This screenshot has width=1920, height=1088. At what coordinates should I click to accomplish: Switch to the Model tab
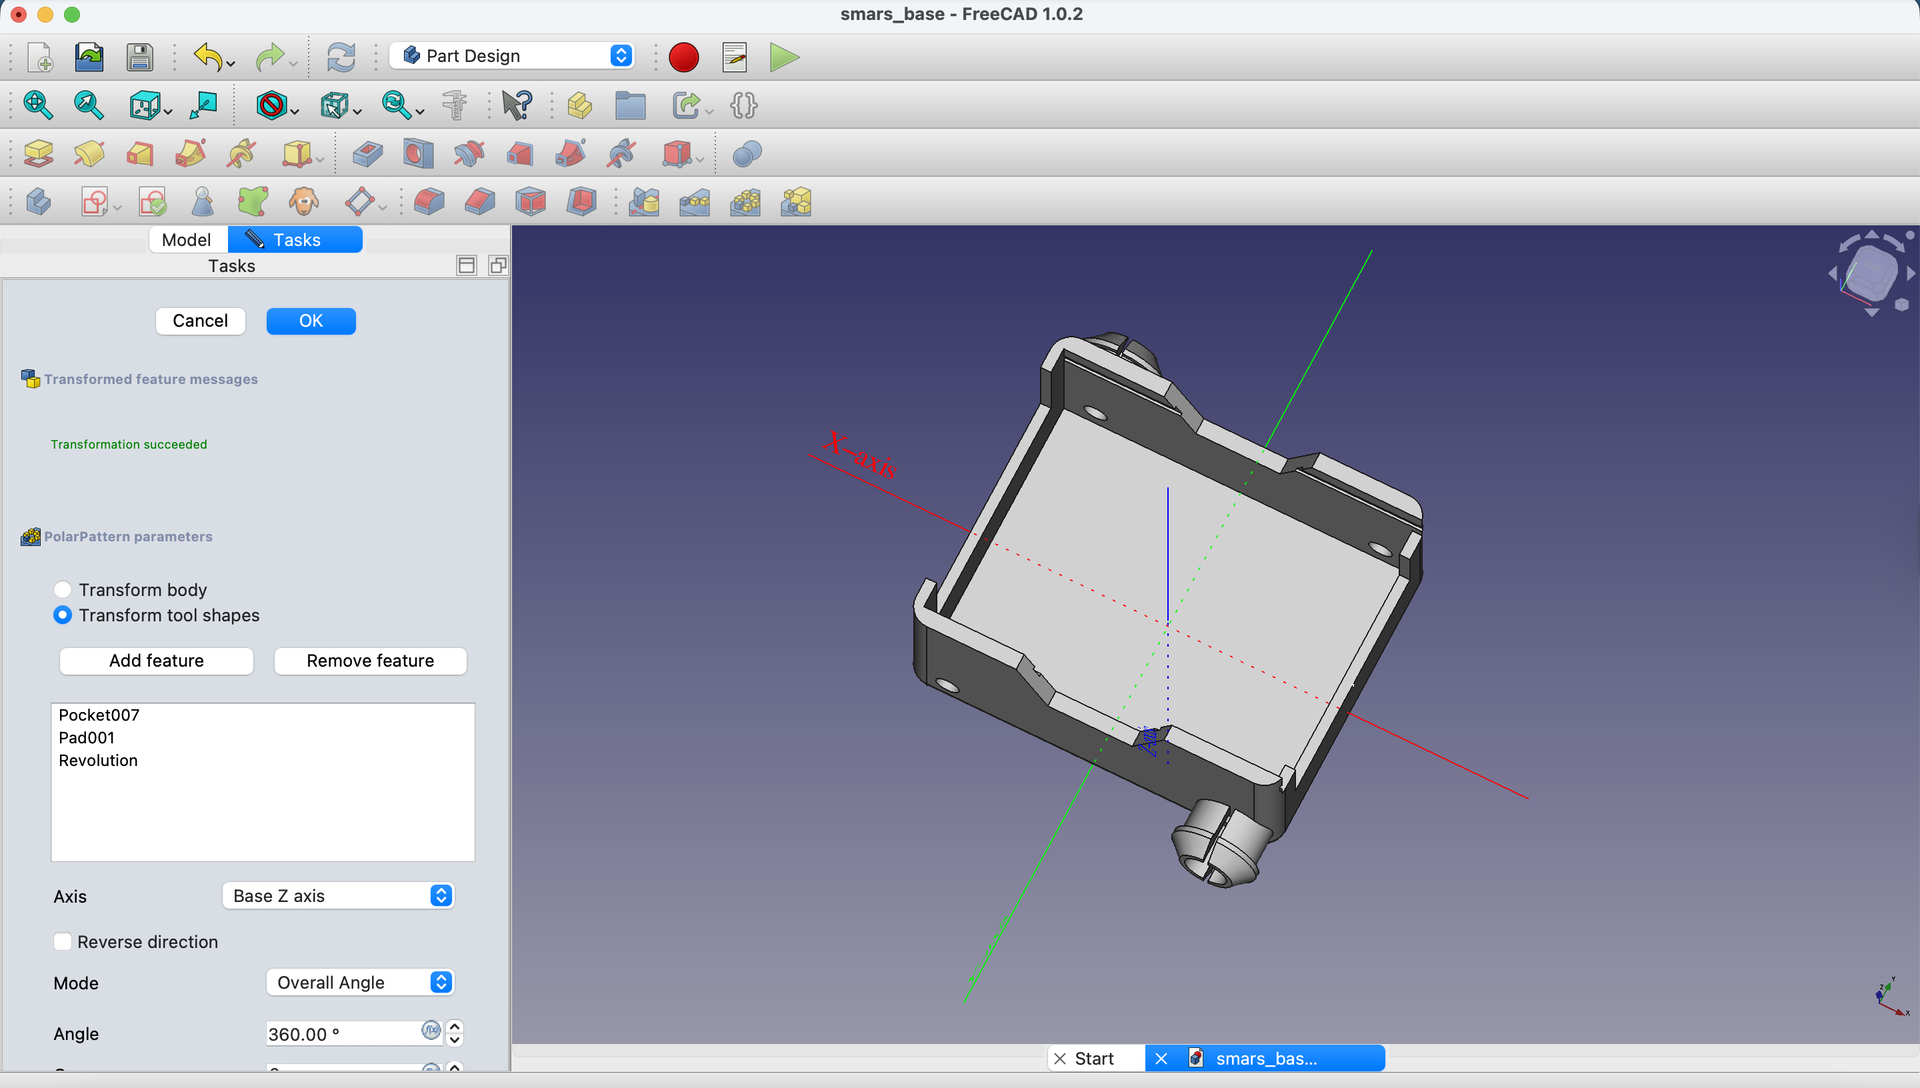186,240
